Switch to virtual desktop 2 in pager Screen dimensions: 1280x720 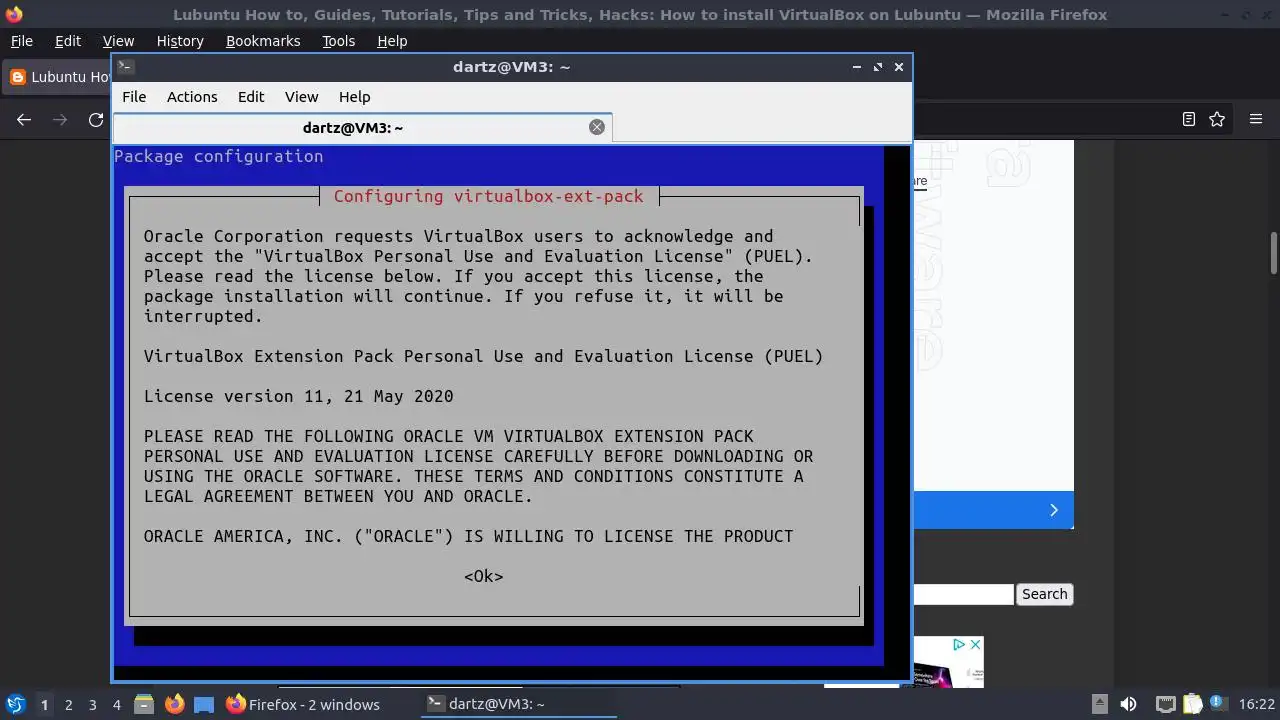point(68,704)
